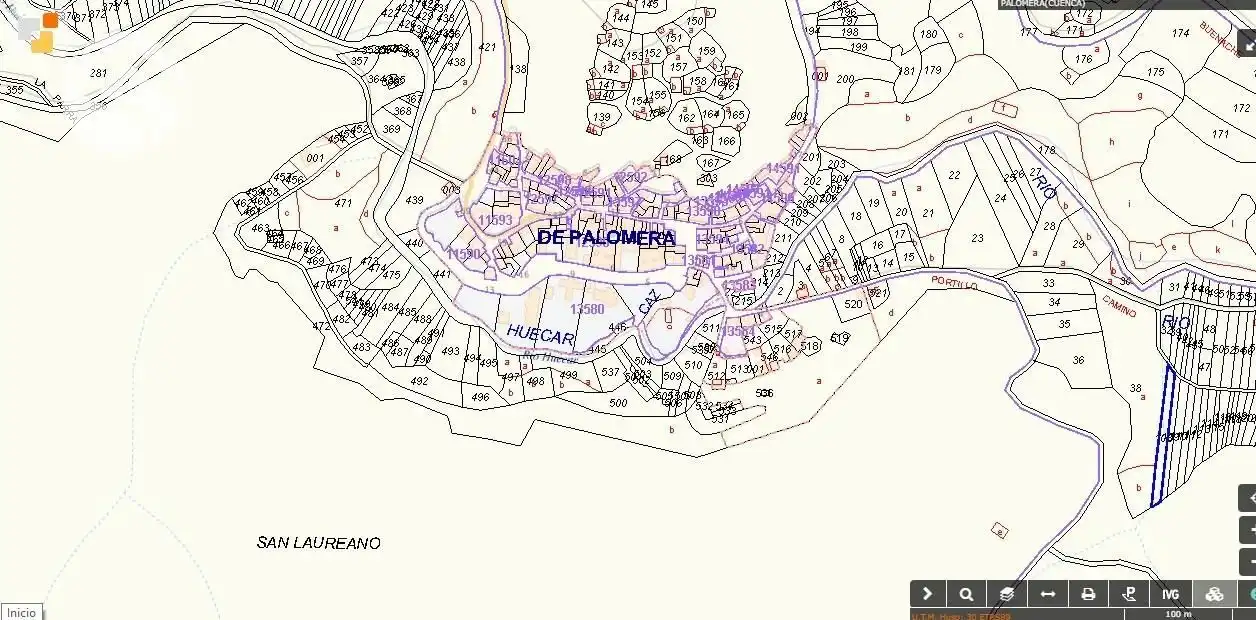Select the blue highlighted parcel strip
The height and width of the screenshot is (620, 1256).
[1162, 436]
